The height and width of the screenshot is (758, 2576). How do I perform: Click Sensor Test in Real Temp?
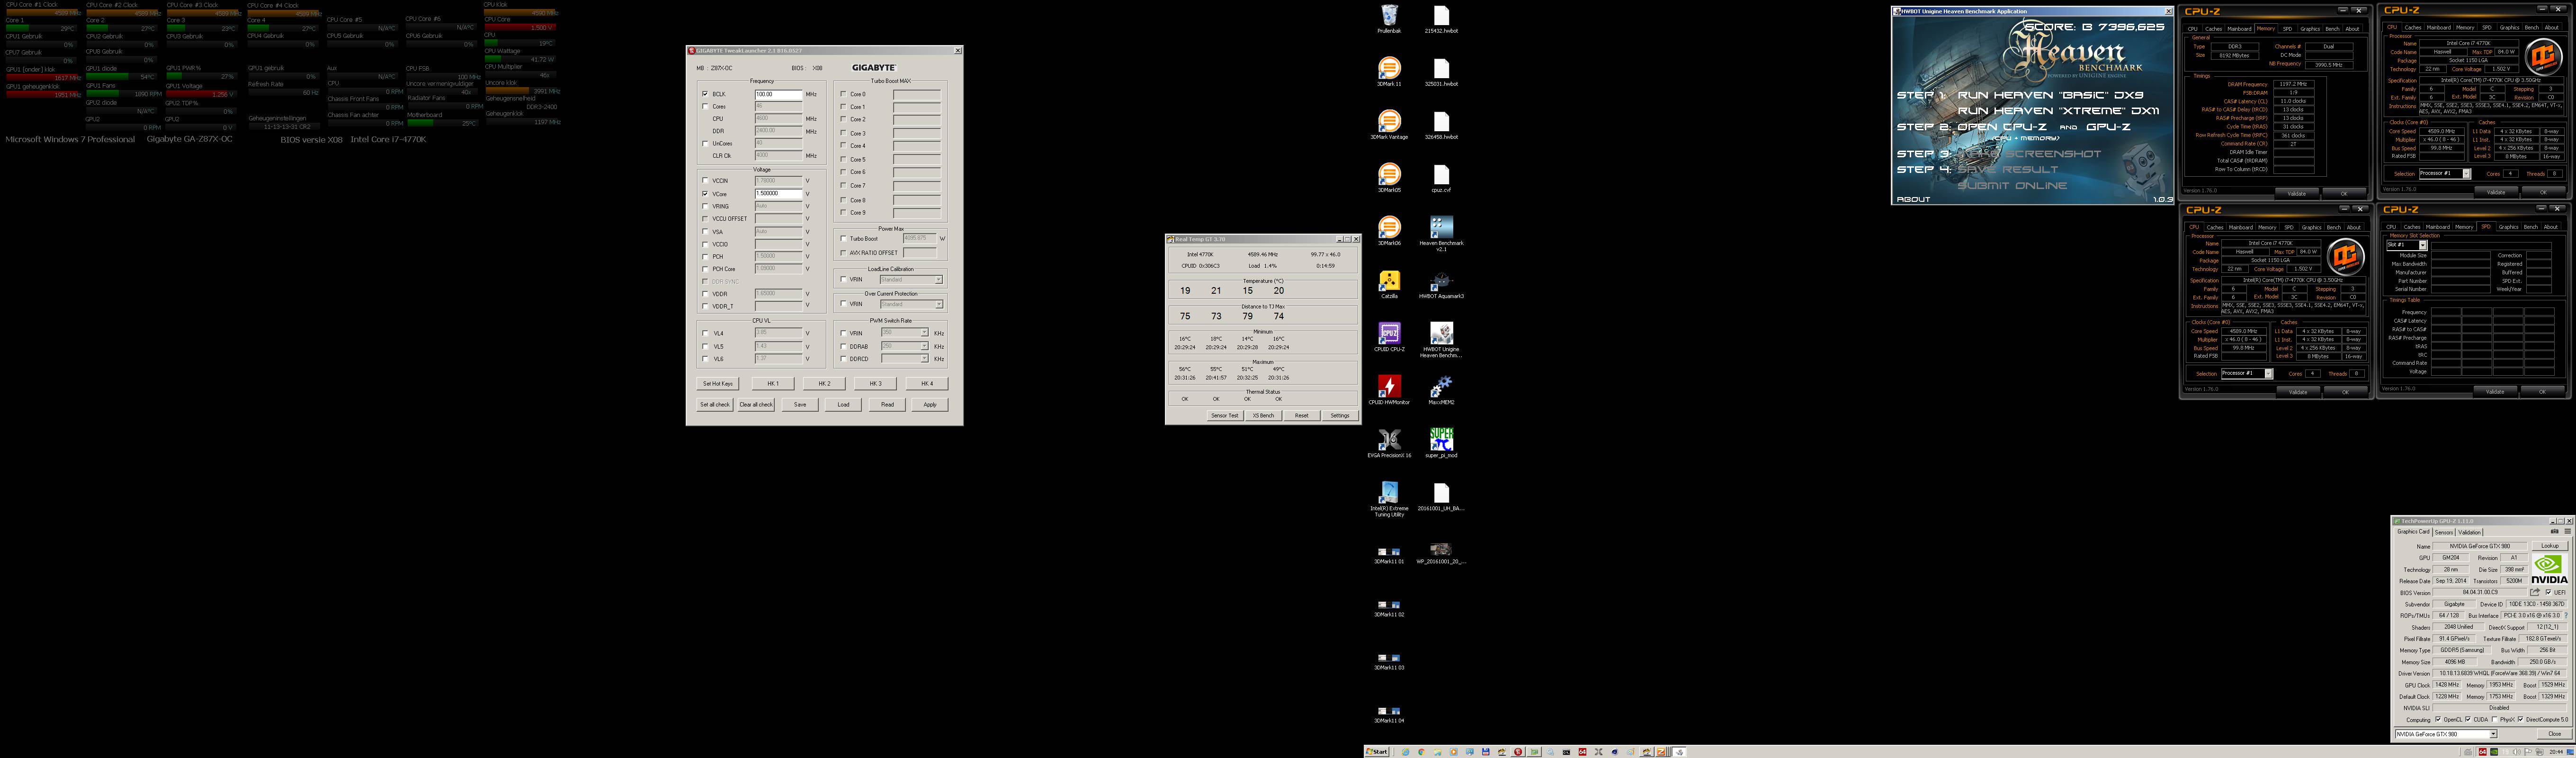tap(1225, 415)
